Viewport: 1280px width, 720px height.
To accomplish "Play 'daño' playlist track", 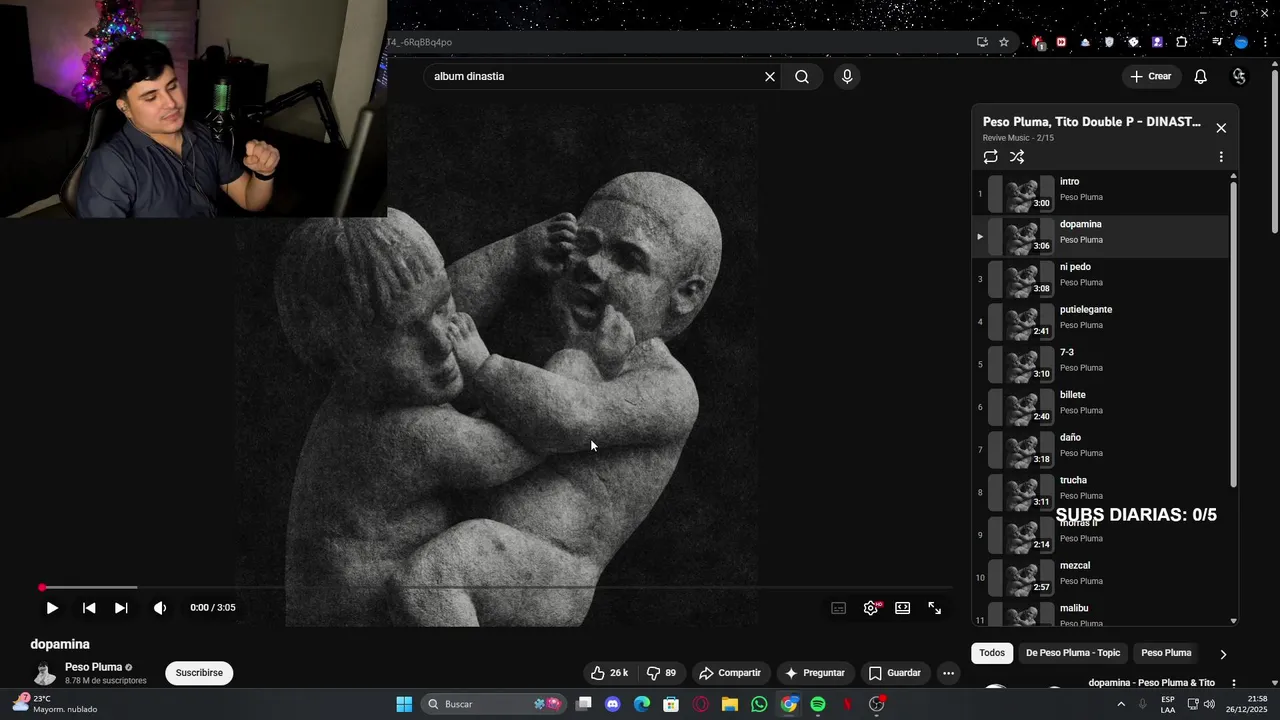I will coord(1100,450).
